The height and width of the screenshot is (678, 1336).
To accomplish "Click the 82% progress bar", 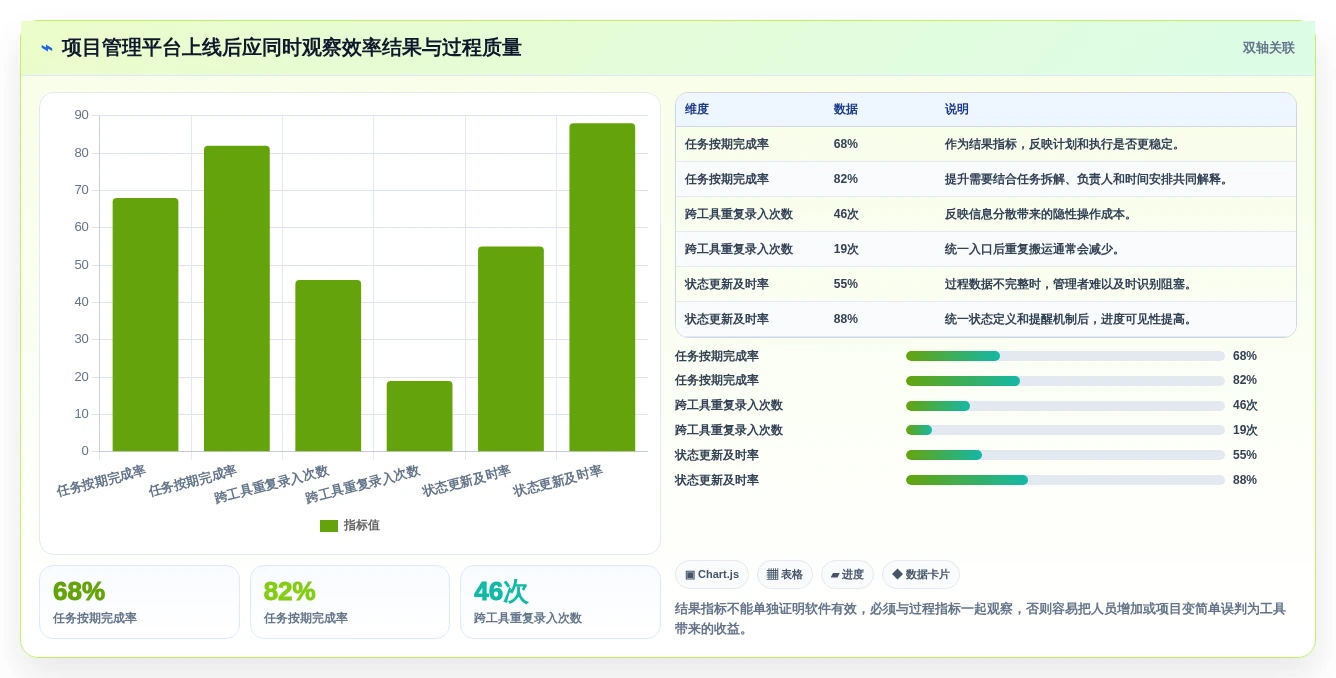I will tap(1065, 381).
